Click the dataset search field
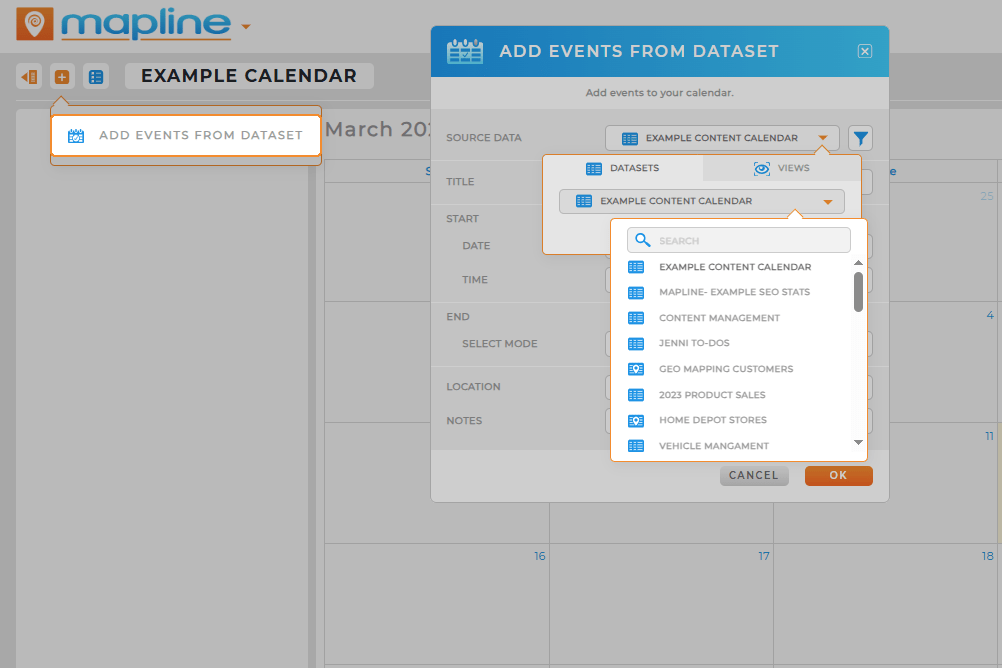This screenshot has height=668, width=1002. pyautogui.click(x=739, y=240)
